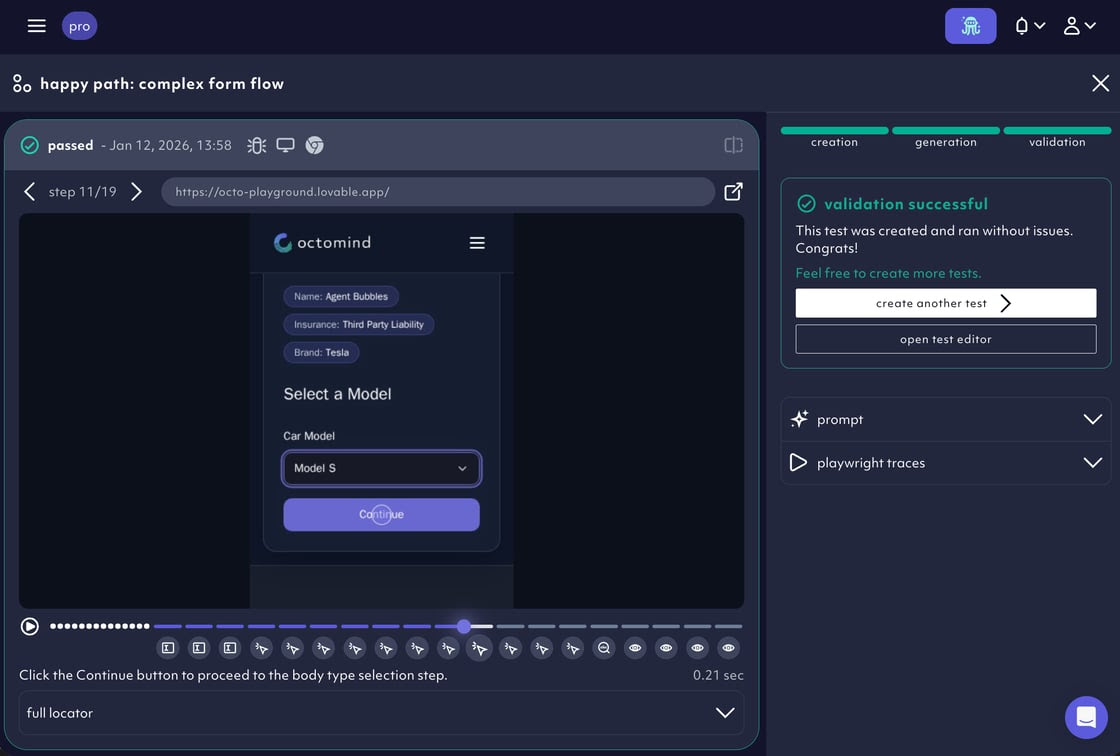Click the desktop monitor environment icon
The width and height of the screenshot is (1120, 756).
[x=286, y=145]
